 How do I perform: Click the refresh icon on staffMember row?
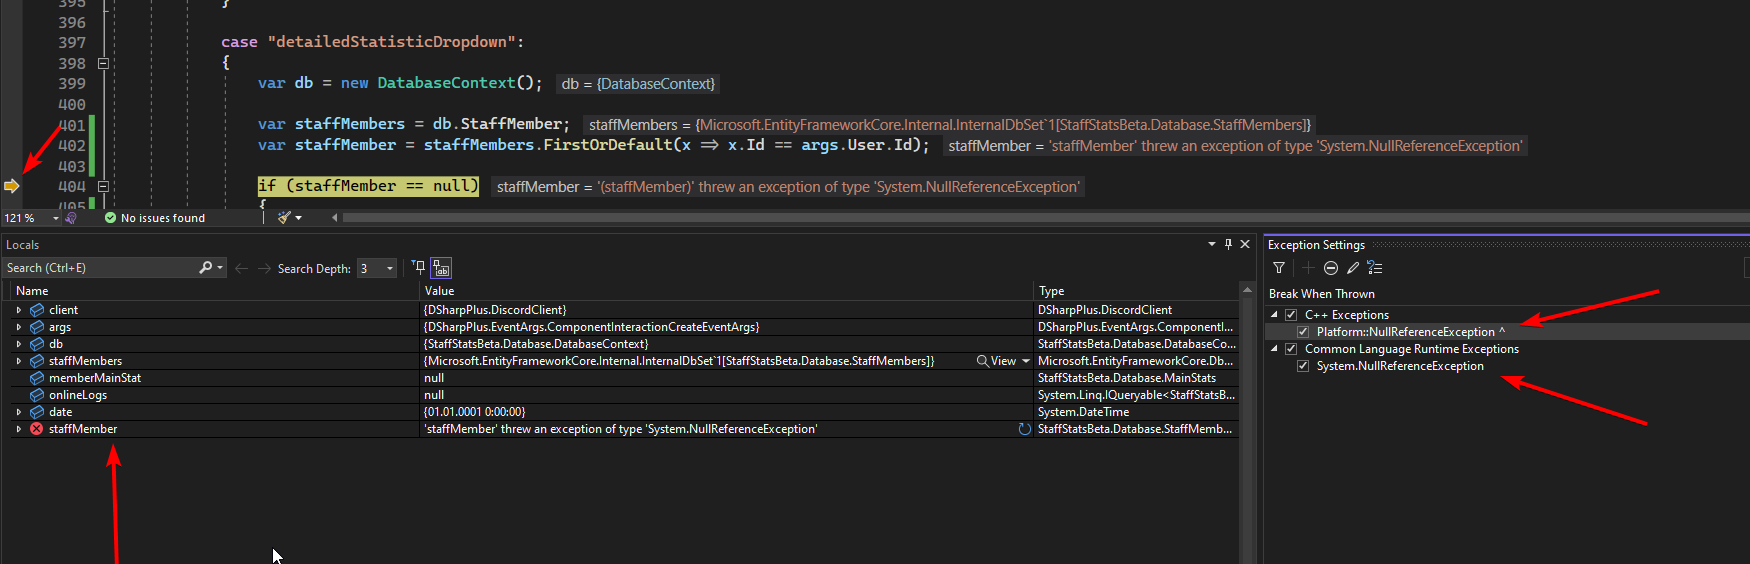click(1025, 429)
